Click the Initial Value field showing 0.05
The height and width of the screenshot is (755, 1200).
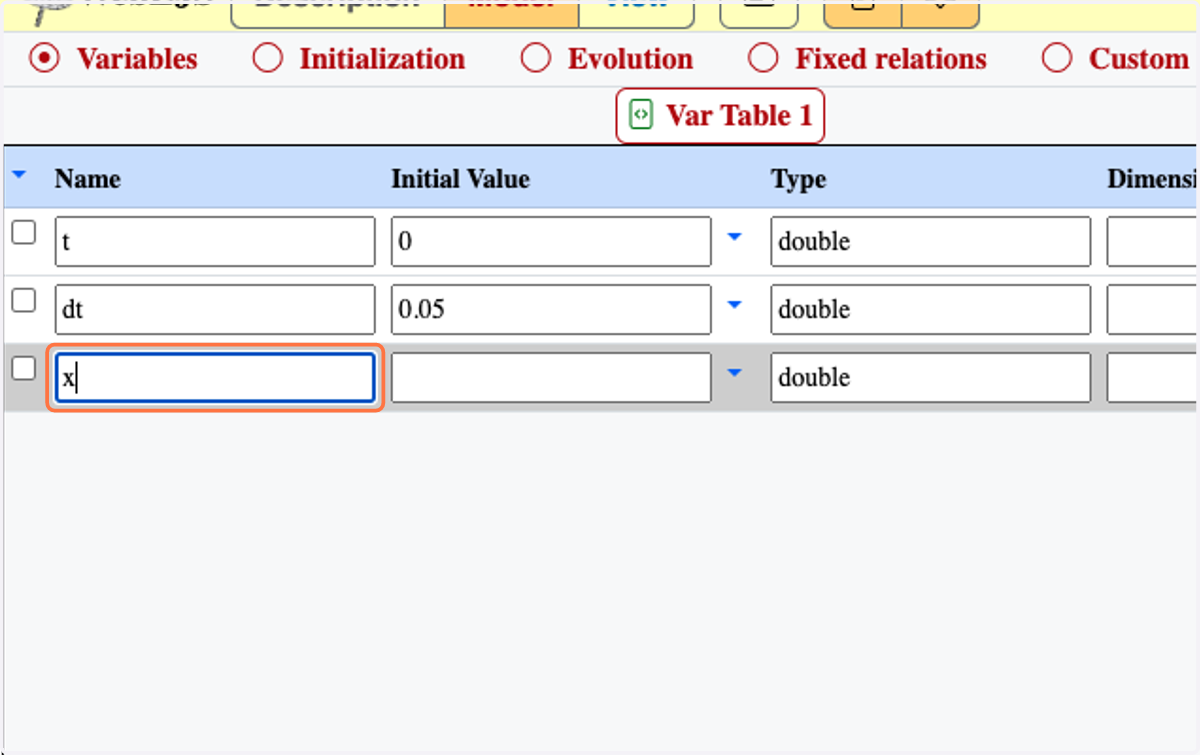pos(551,310)
